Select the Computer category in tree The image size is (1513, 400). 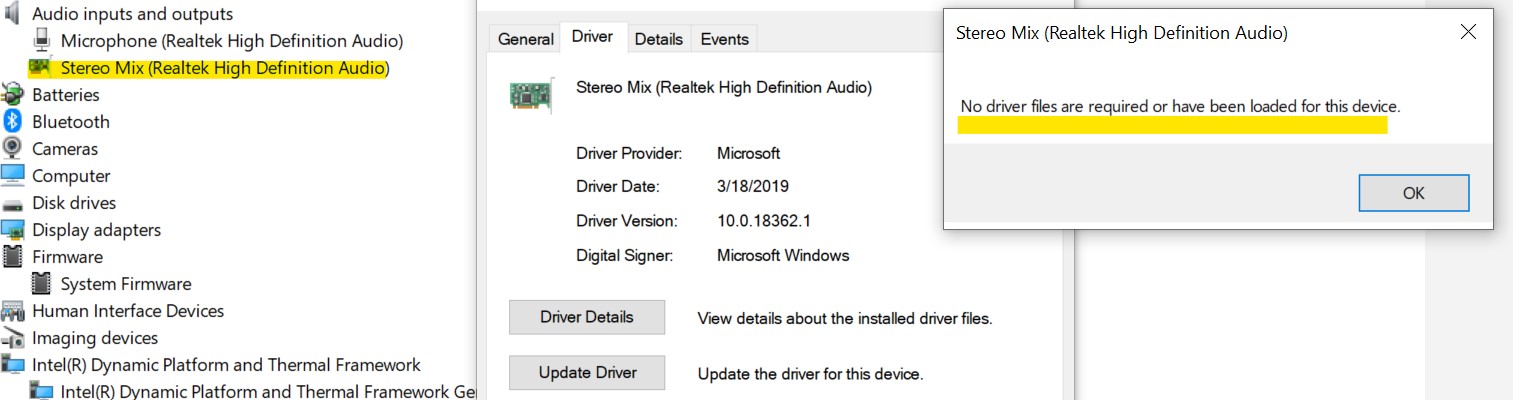[71, 176]
